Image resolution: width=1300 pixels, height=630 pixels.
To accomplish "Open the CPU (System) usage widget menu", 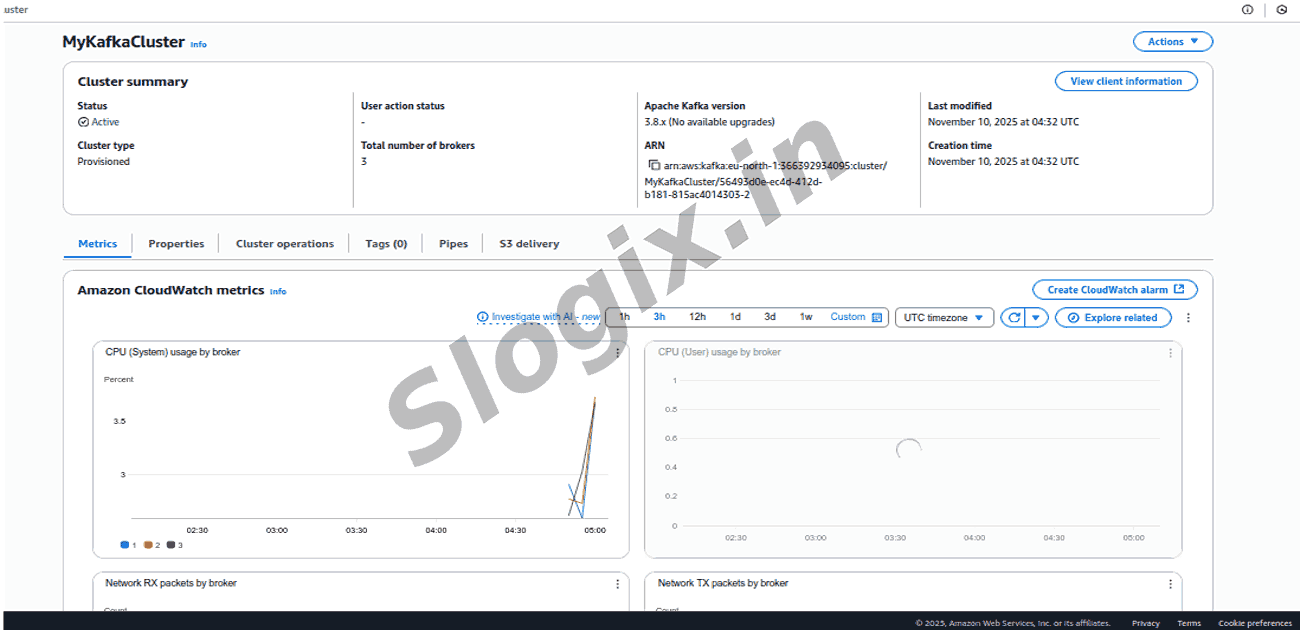I will point(618,352).
